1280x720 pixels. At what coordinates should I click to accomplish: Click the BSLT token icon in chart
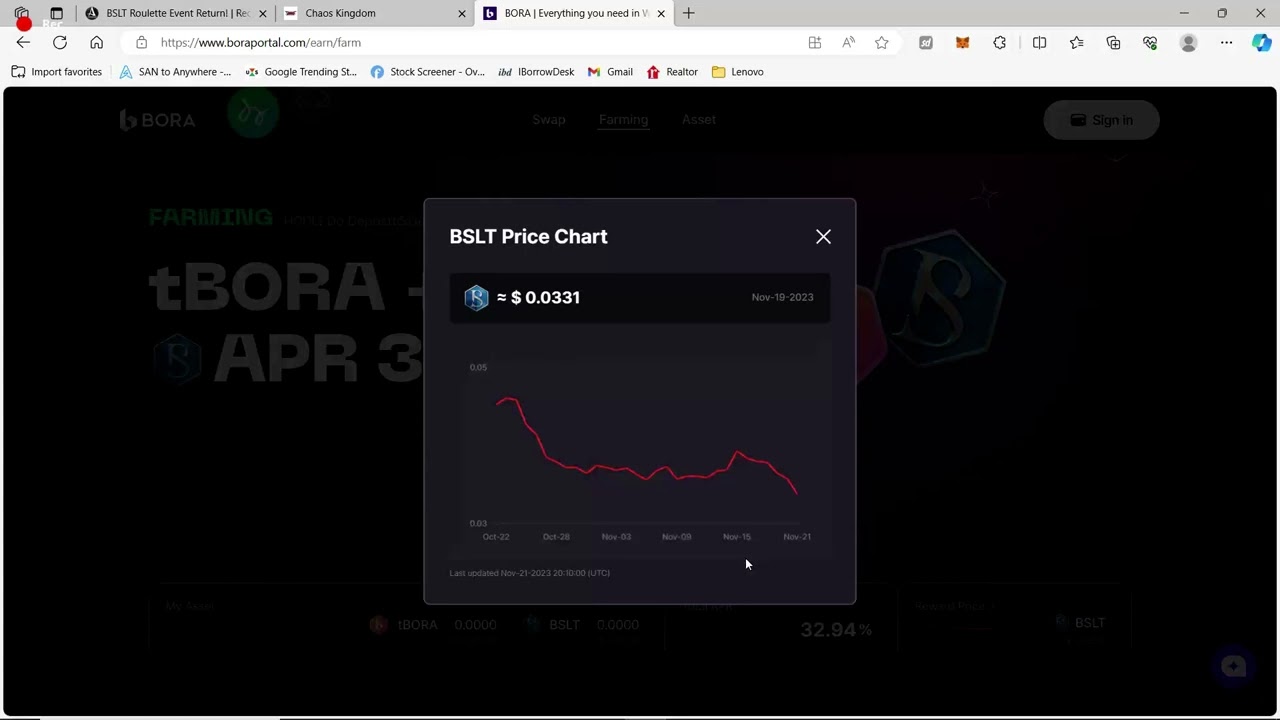click(x=476, y=297)
